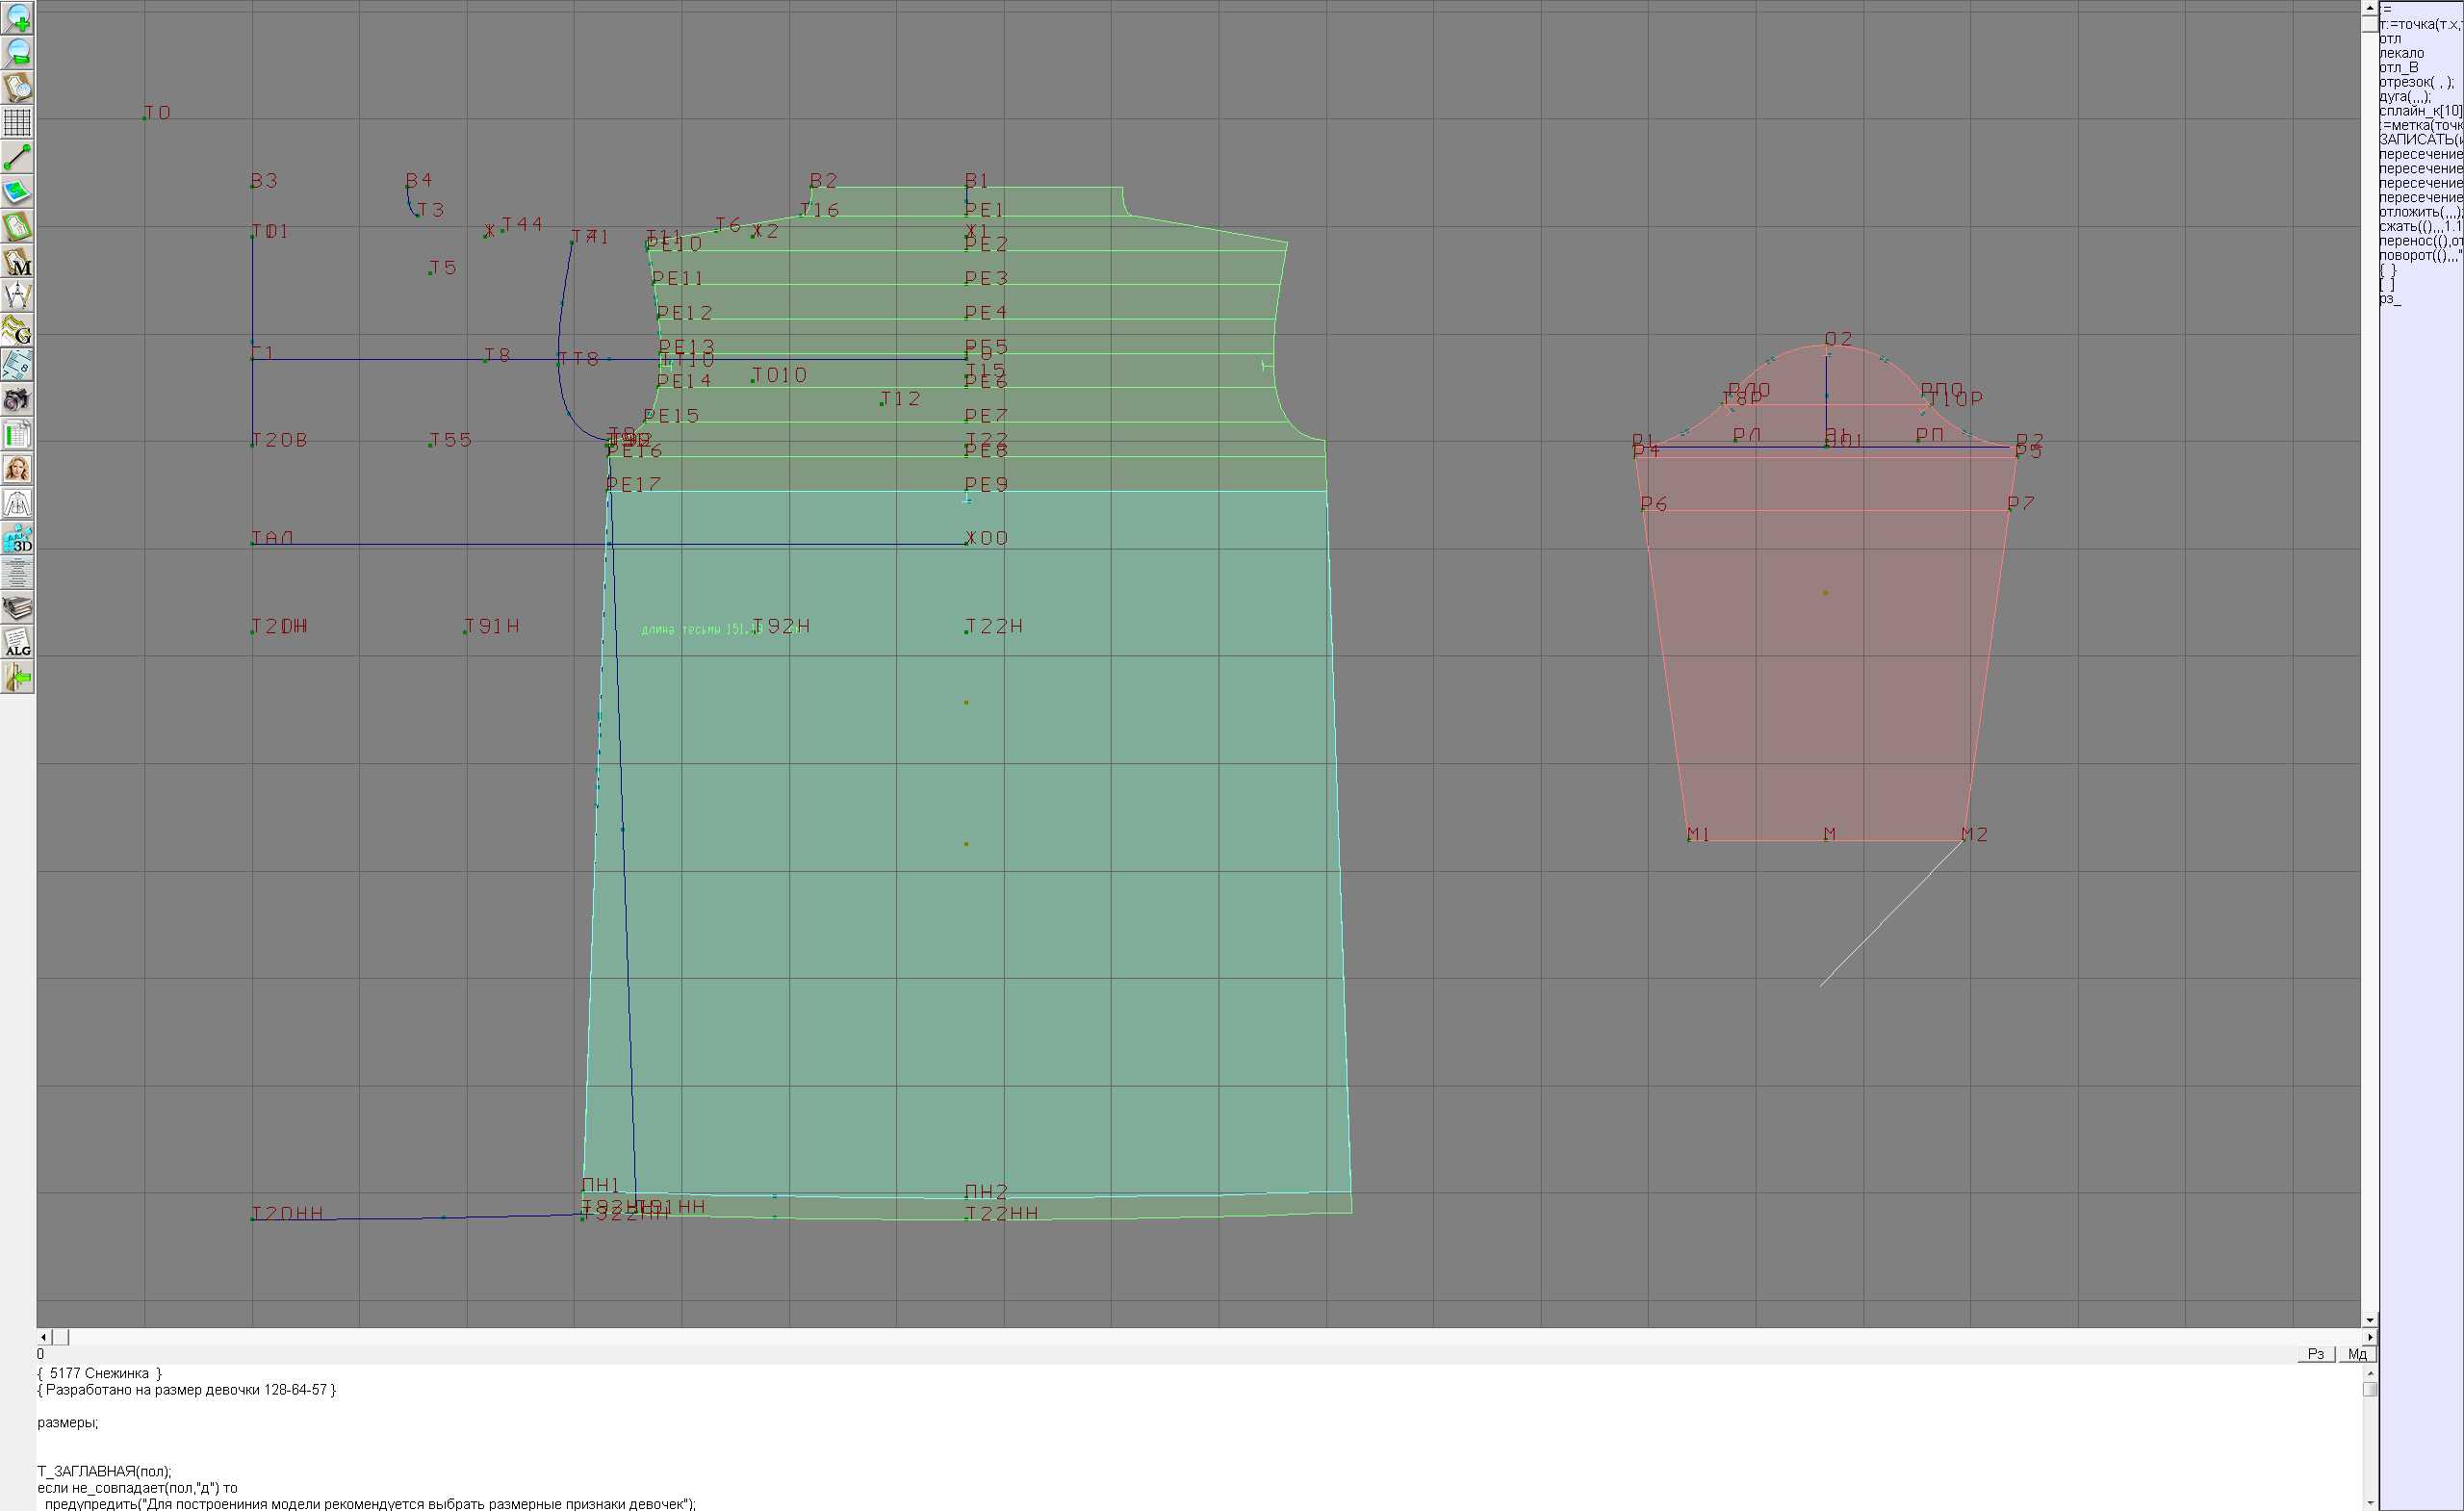The width and height of the screenshot is (2464, 1511).
Task: Open the pattern with M icon
Action: (x=17, y=261)
